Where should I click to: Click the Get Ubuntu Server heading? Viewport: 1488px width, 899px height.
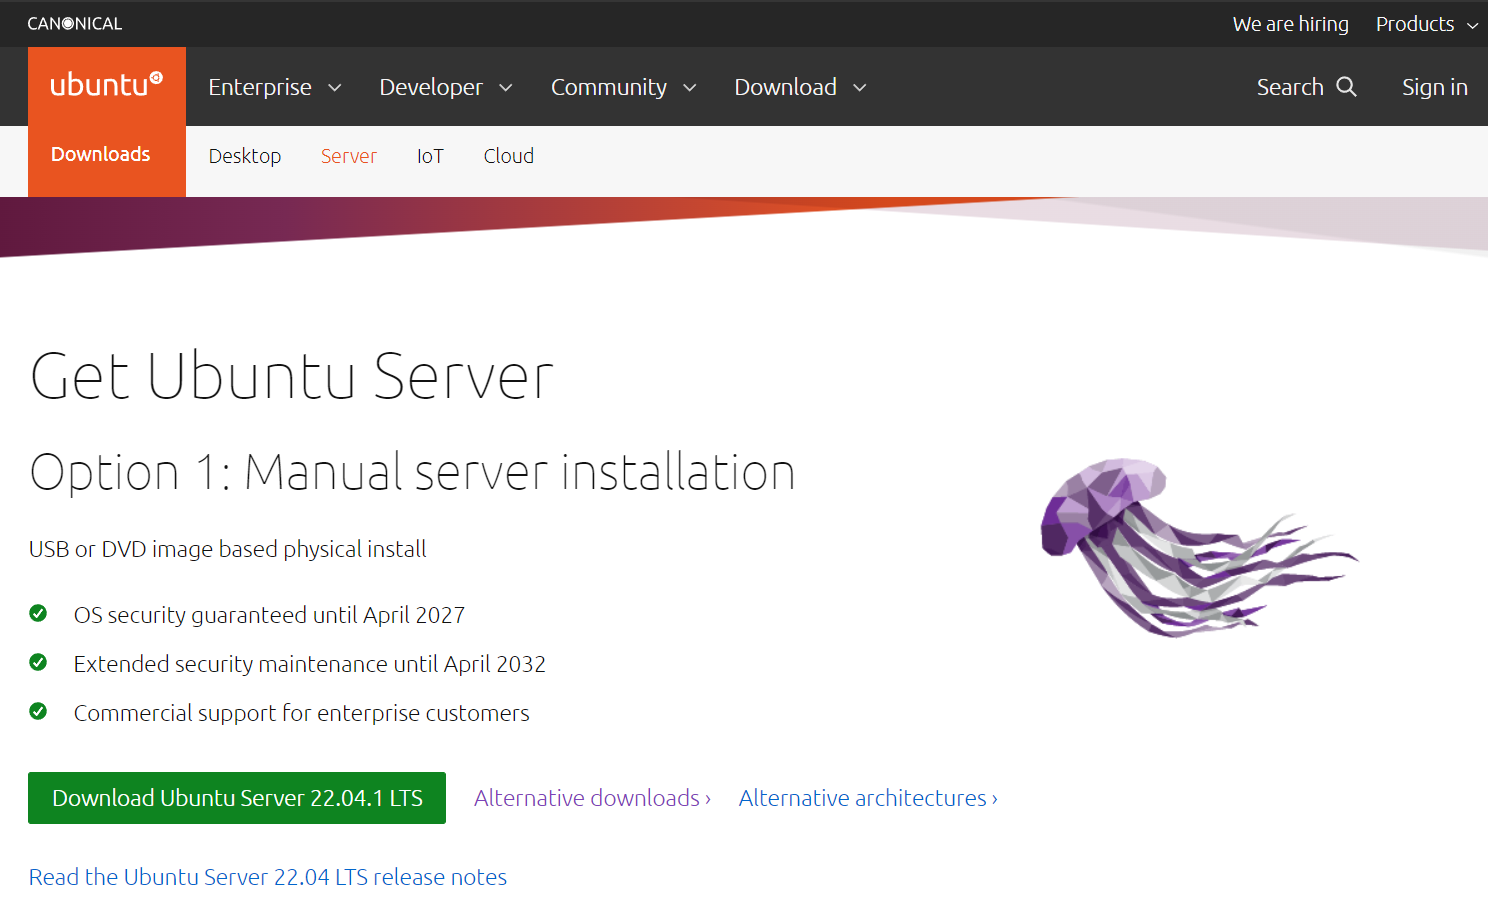coord(291,377)
